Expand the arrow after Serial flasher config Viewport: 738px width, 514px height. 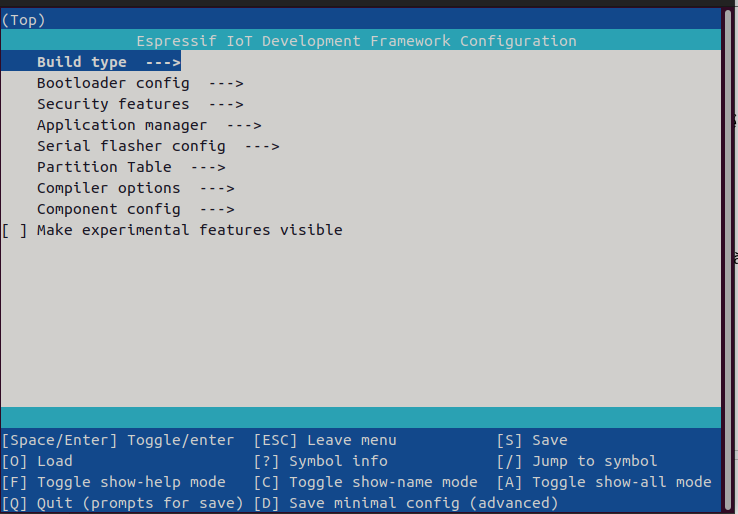[262, 146]
